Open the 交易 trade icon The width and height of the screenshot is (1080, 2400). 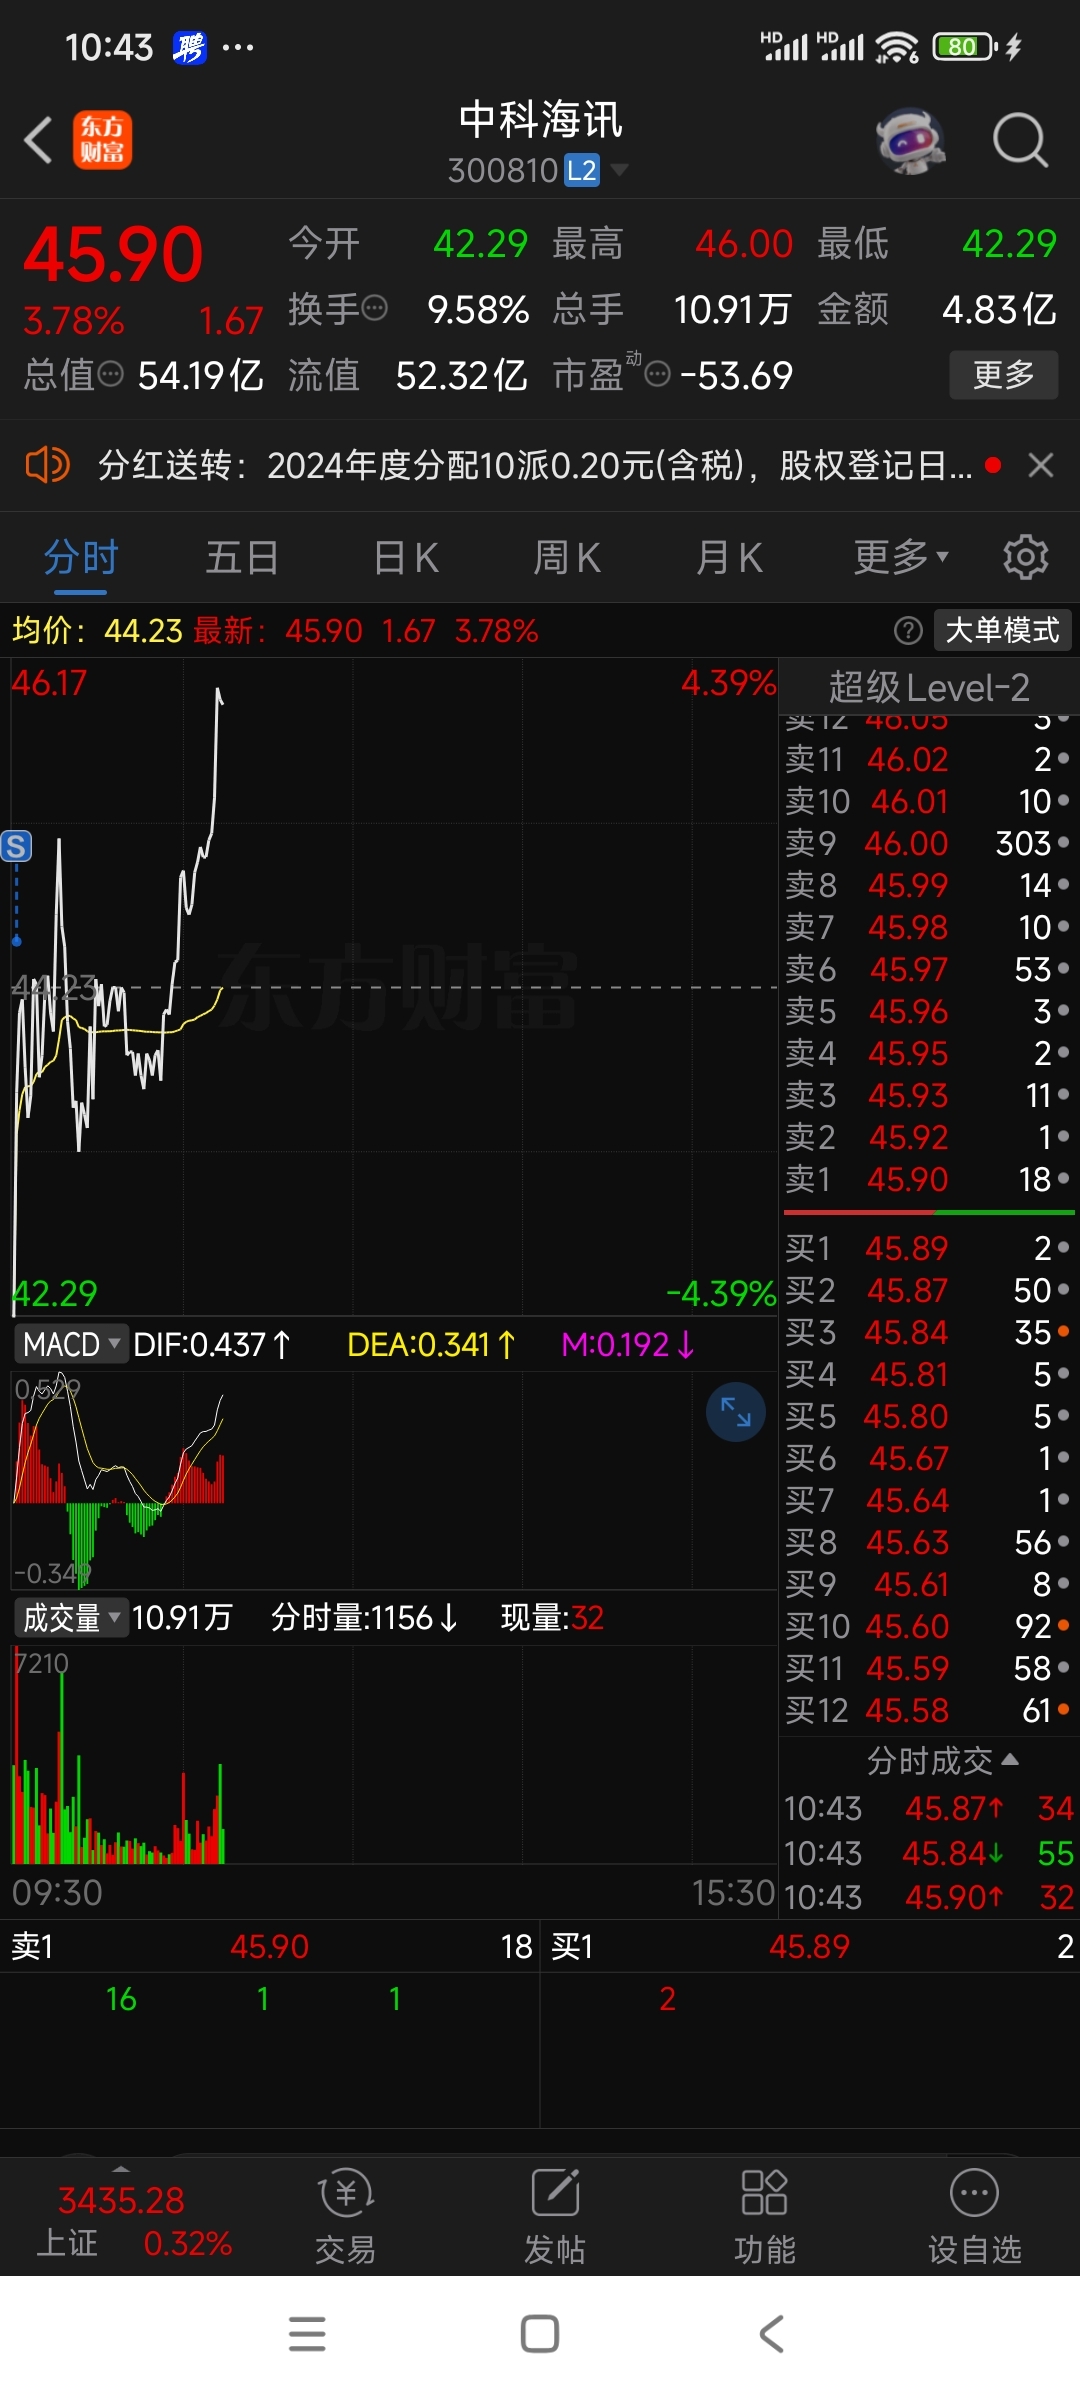[346, 2218]
